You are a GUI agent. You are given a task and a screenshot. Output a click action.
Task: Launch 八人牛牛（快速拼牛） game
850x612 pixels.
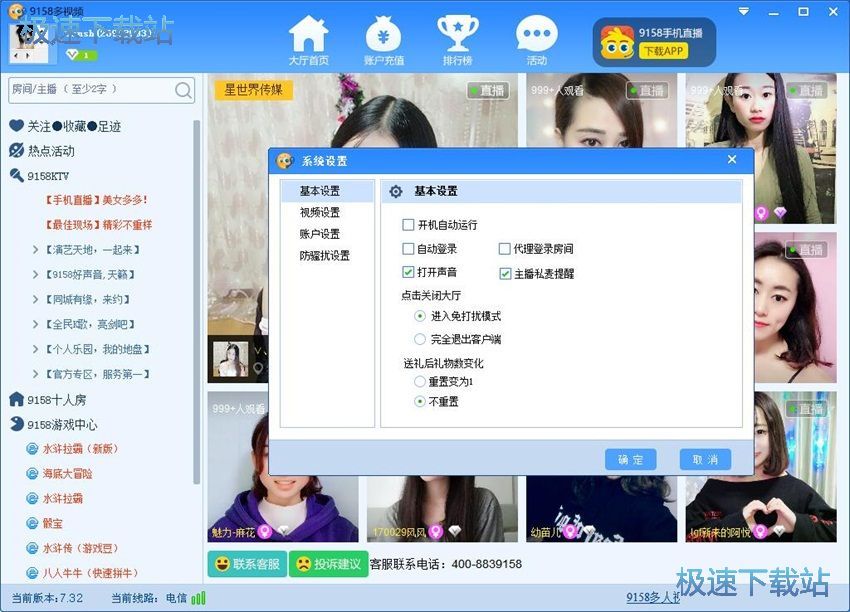pos(82,573)
